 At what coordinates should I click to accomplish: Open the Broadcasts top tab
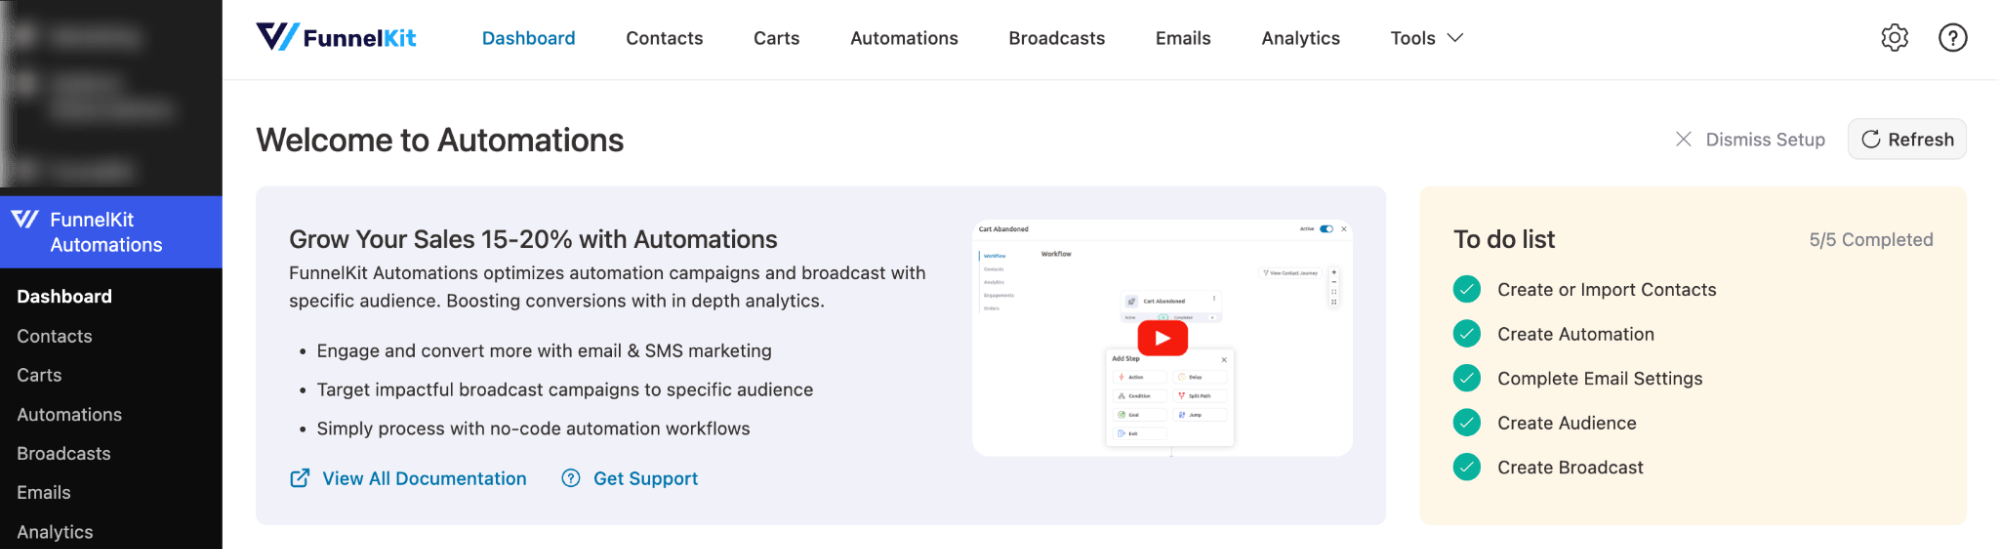pos(1056,38)
